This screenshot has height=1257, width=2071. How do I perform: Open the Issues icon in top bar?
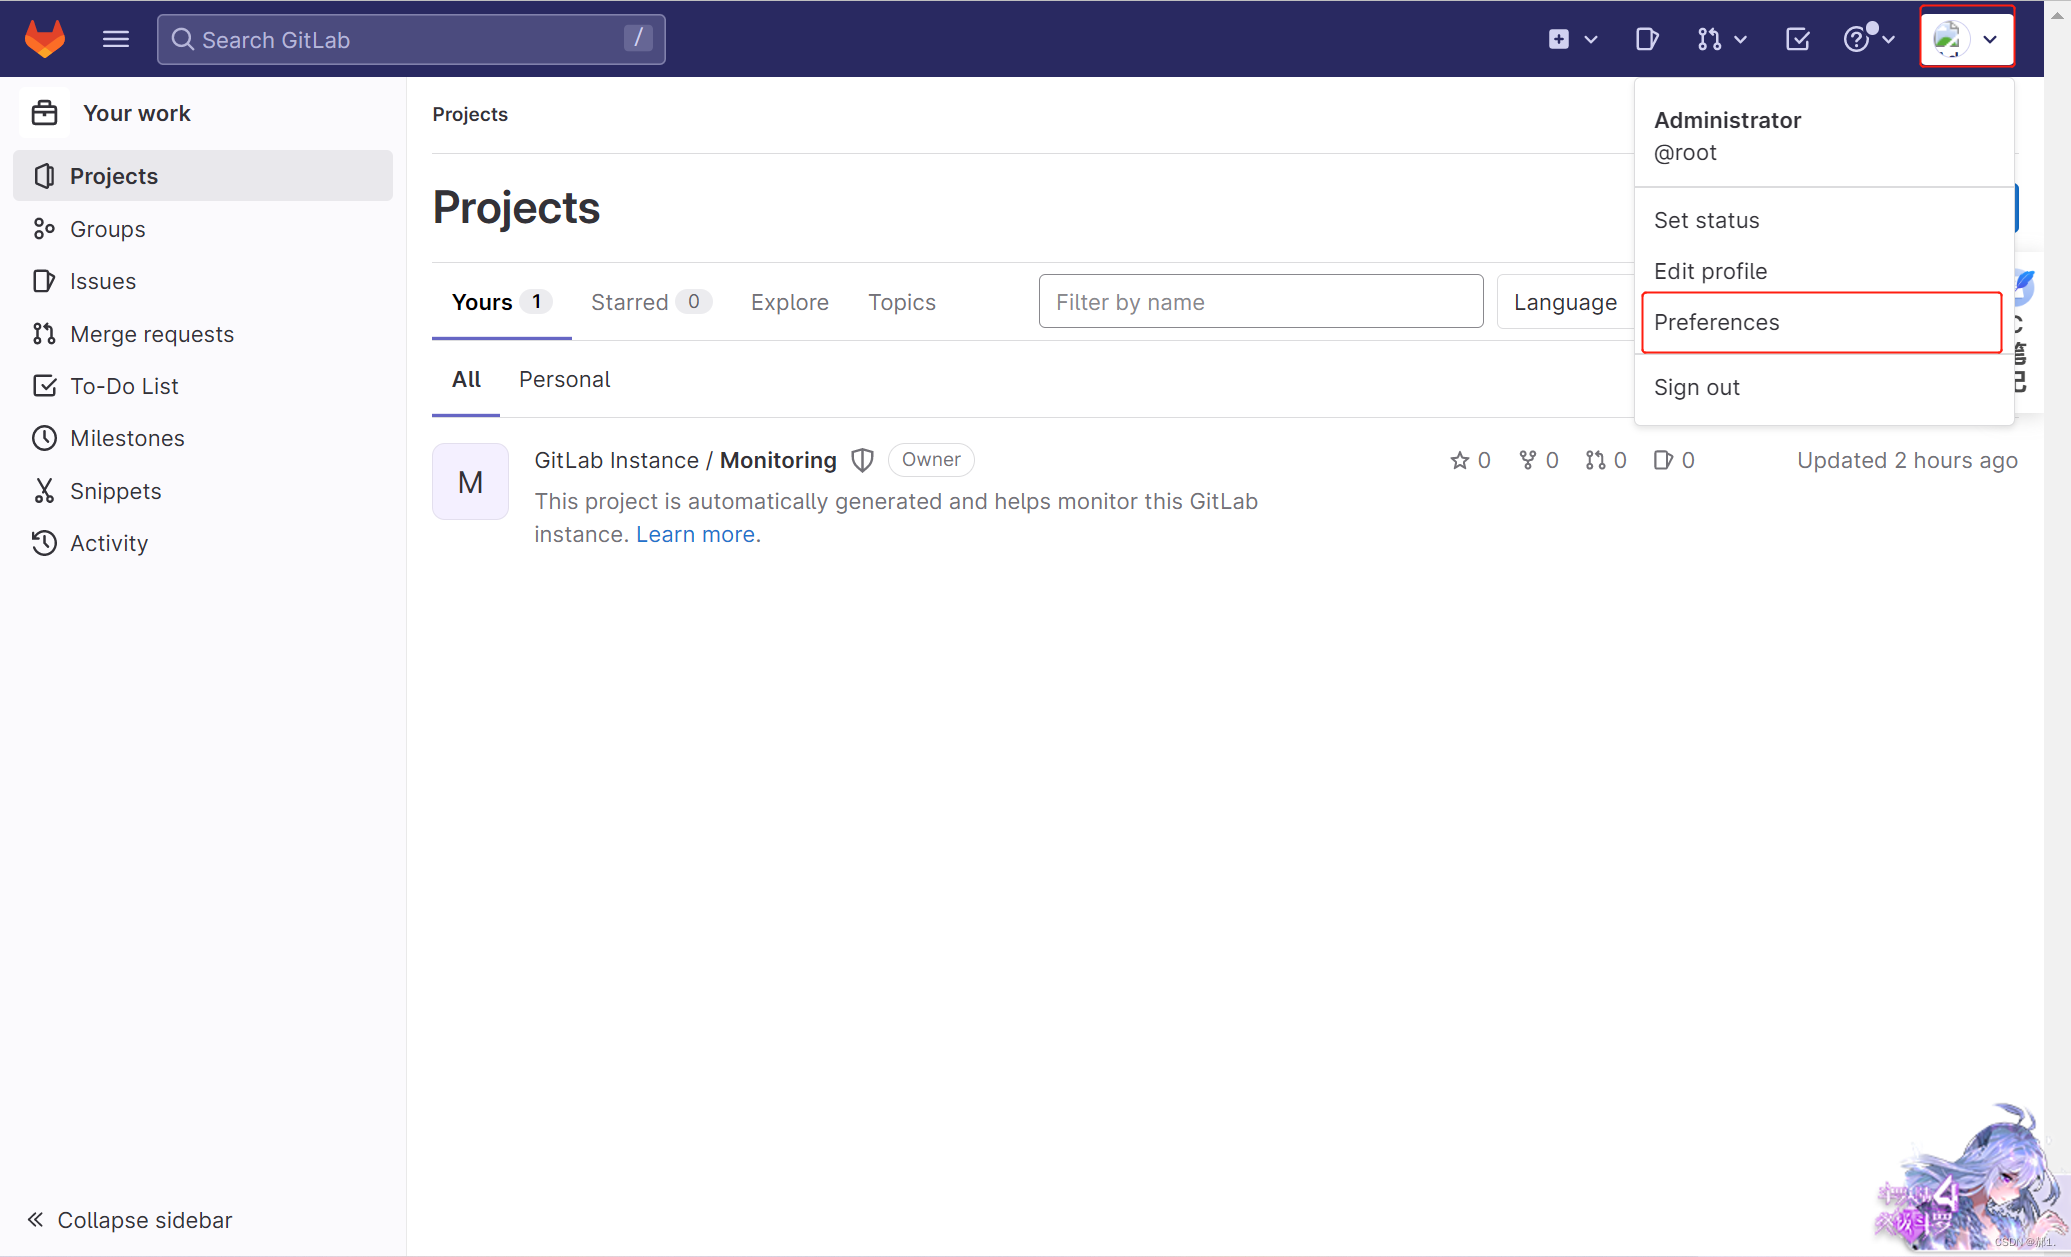(1646, 39)
